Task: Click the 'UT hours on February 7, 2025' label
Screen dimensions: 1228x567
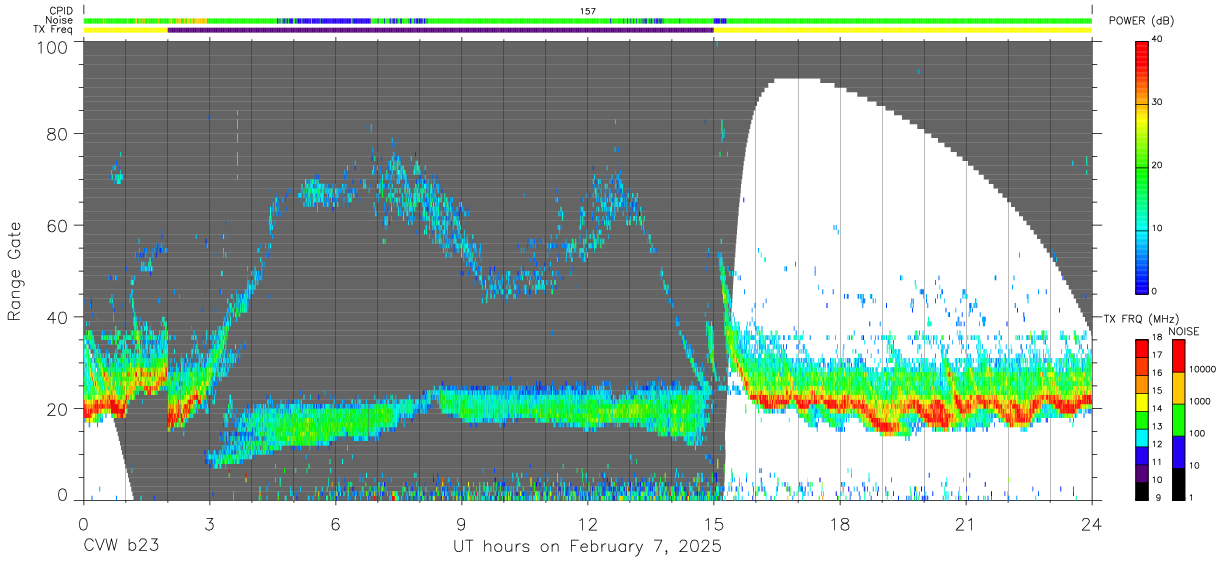Action: (x=588, y=548)
